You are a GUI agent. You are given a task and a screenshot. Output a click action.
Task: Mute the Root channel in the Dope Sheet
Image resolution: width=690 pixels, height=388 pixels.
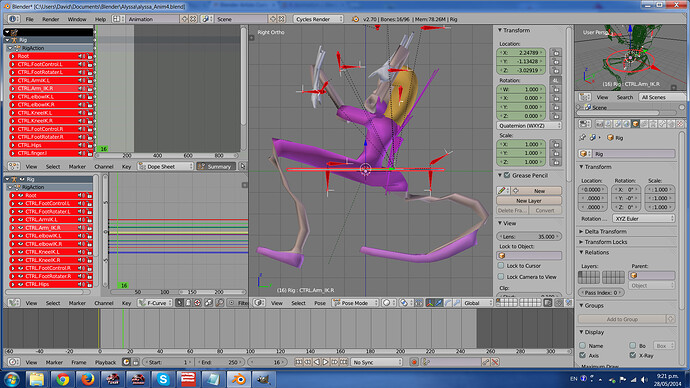(x=81, y=56)
